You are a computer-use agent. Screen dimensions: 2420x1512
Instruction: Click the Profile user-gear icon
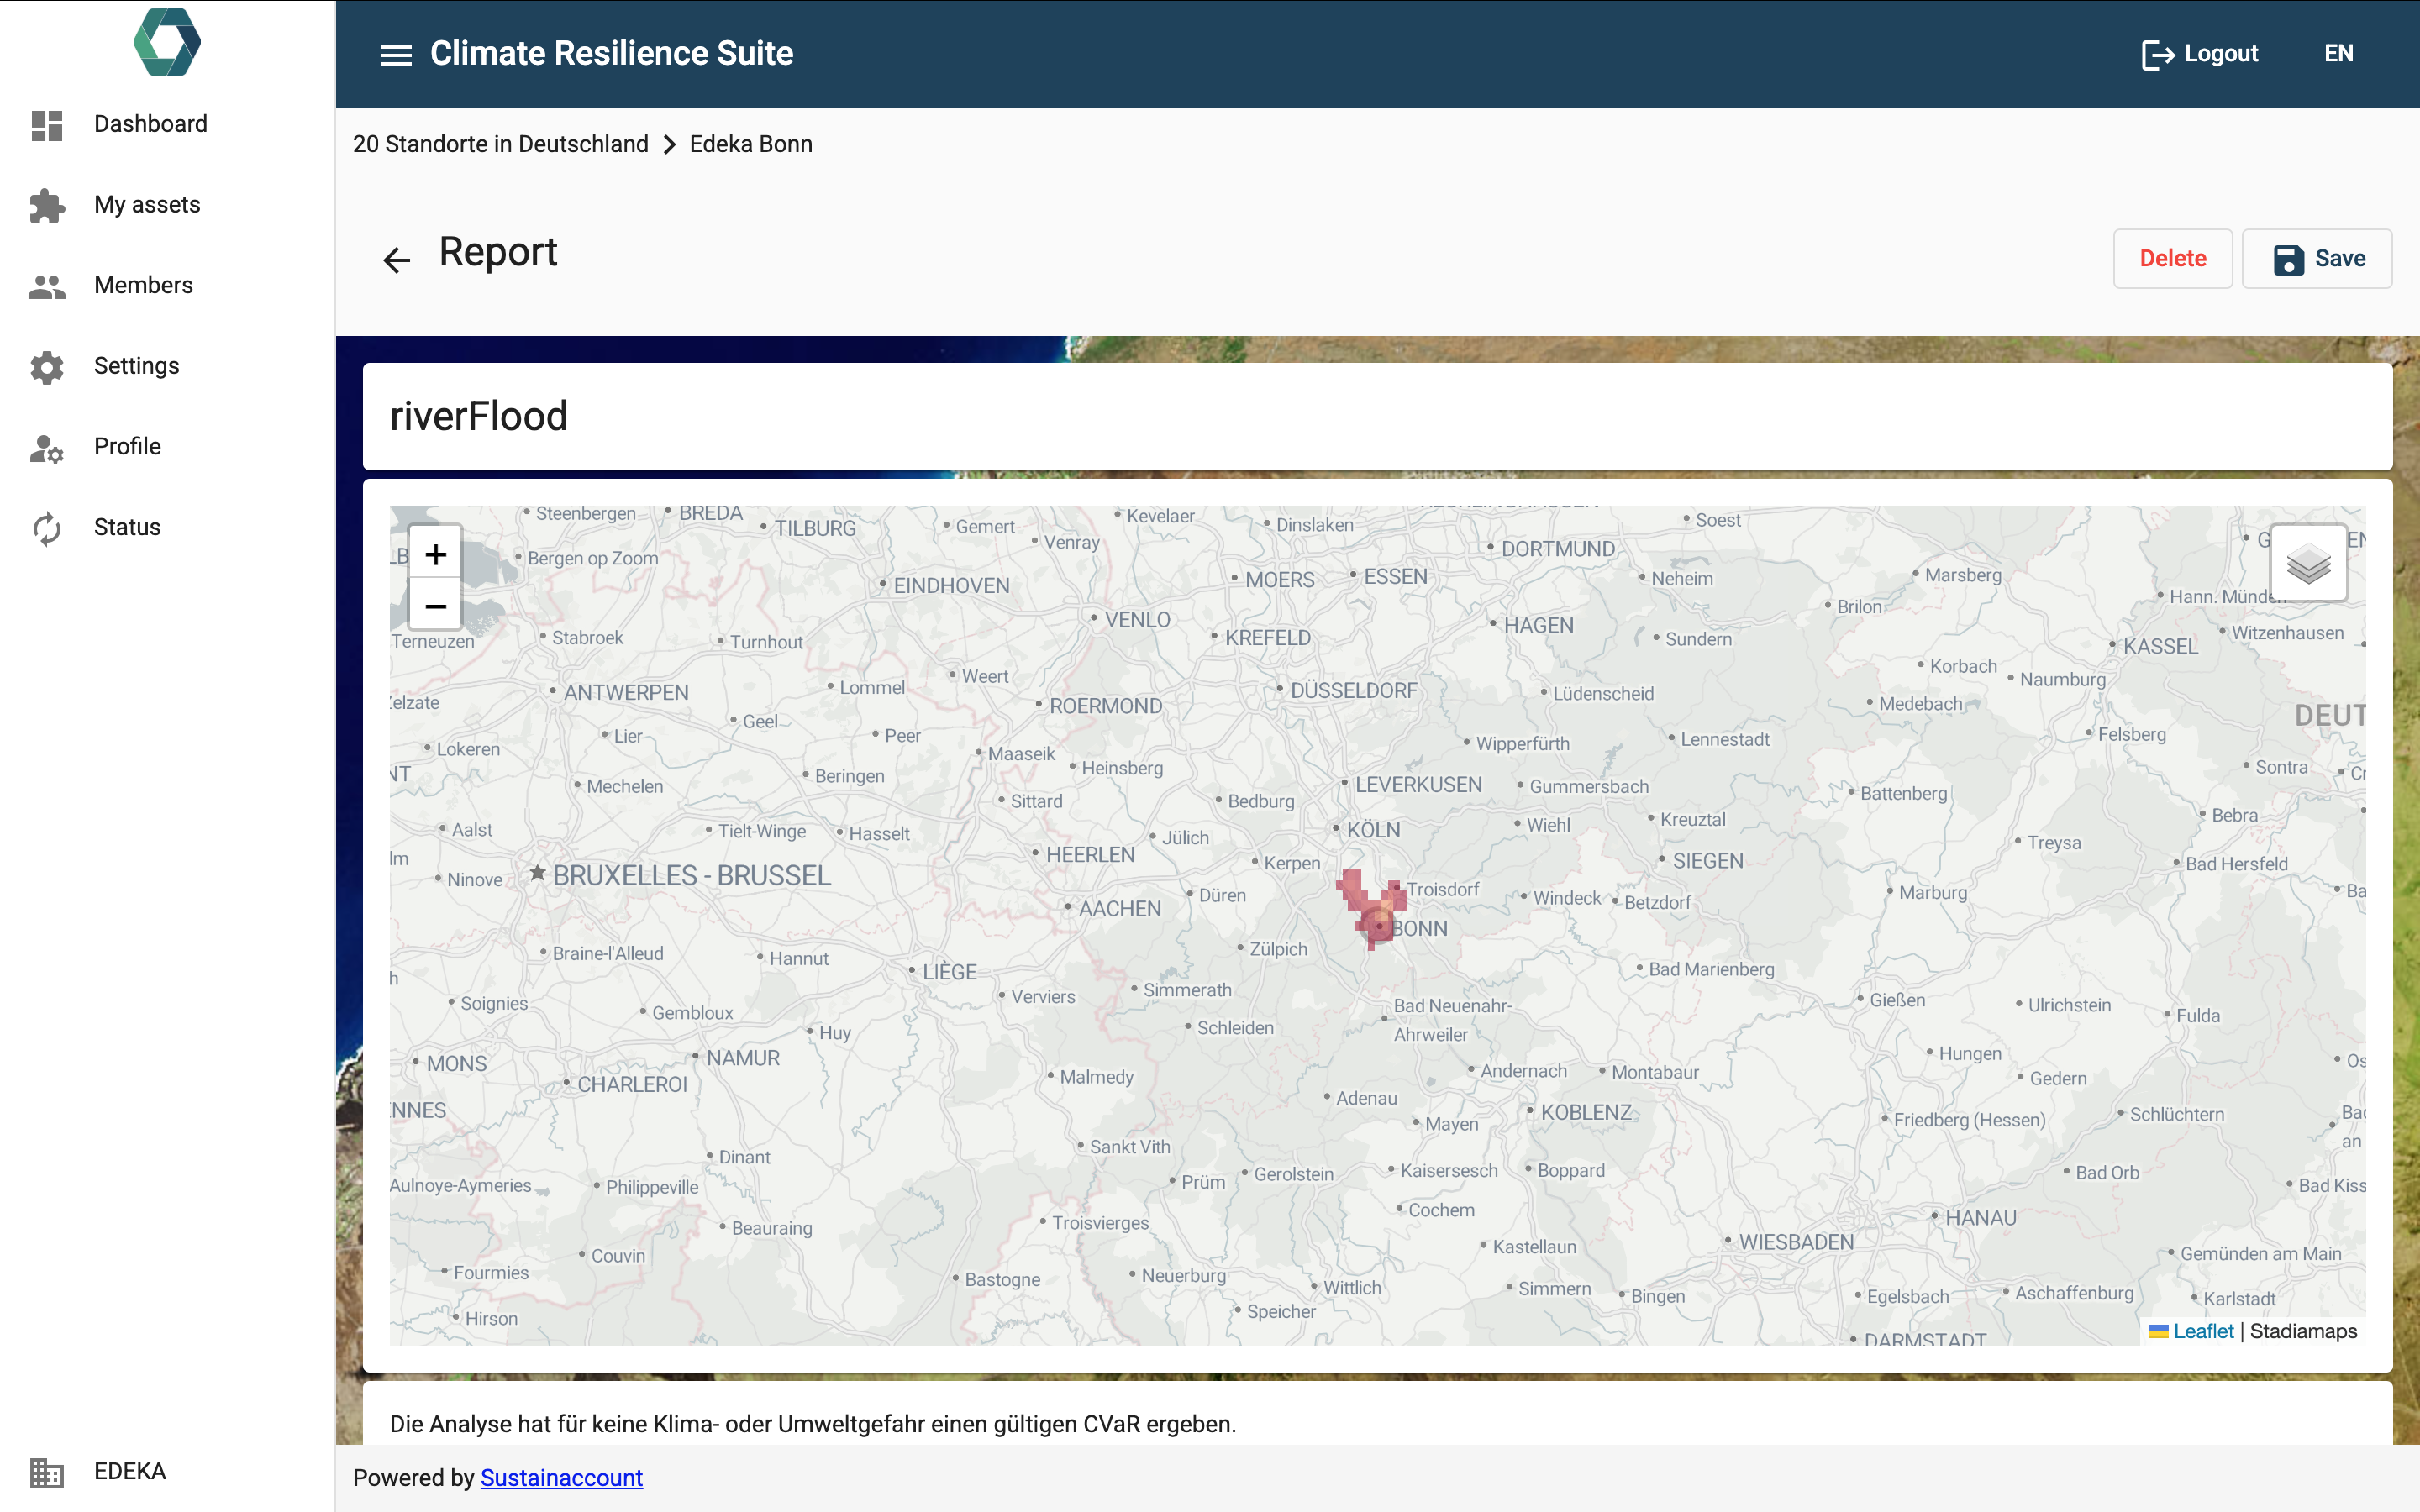coord(47,448)
